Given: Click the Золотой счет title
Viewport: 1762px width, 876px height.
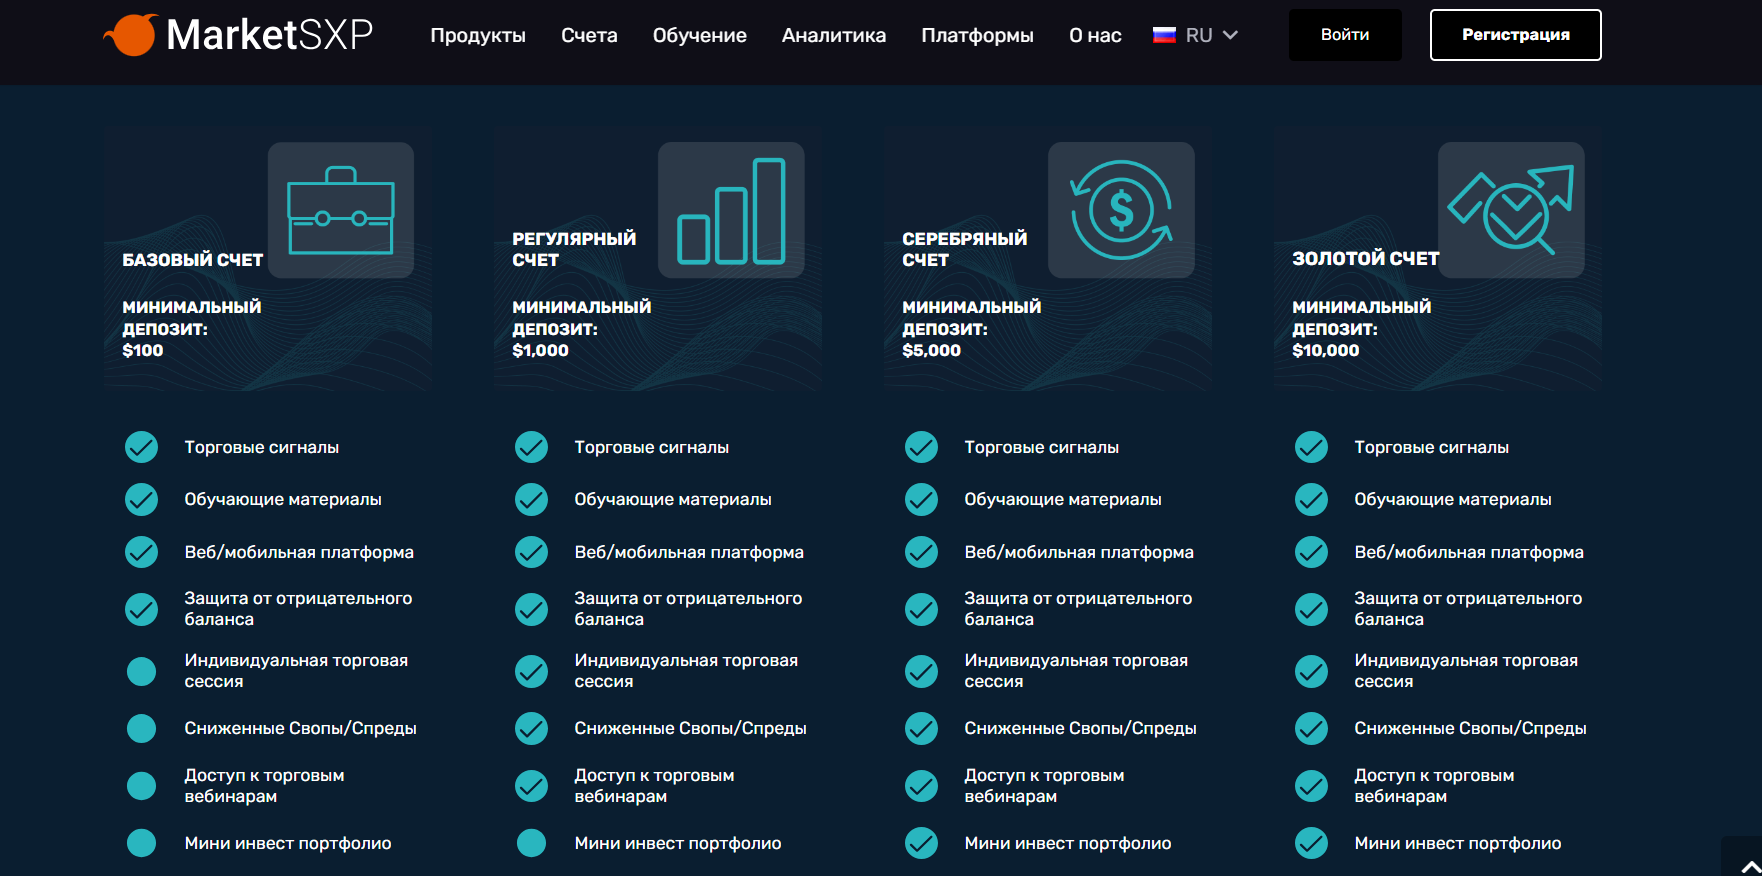Looking at the screenshot, I should click(1365, 259).
